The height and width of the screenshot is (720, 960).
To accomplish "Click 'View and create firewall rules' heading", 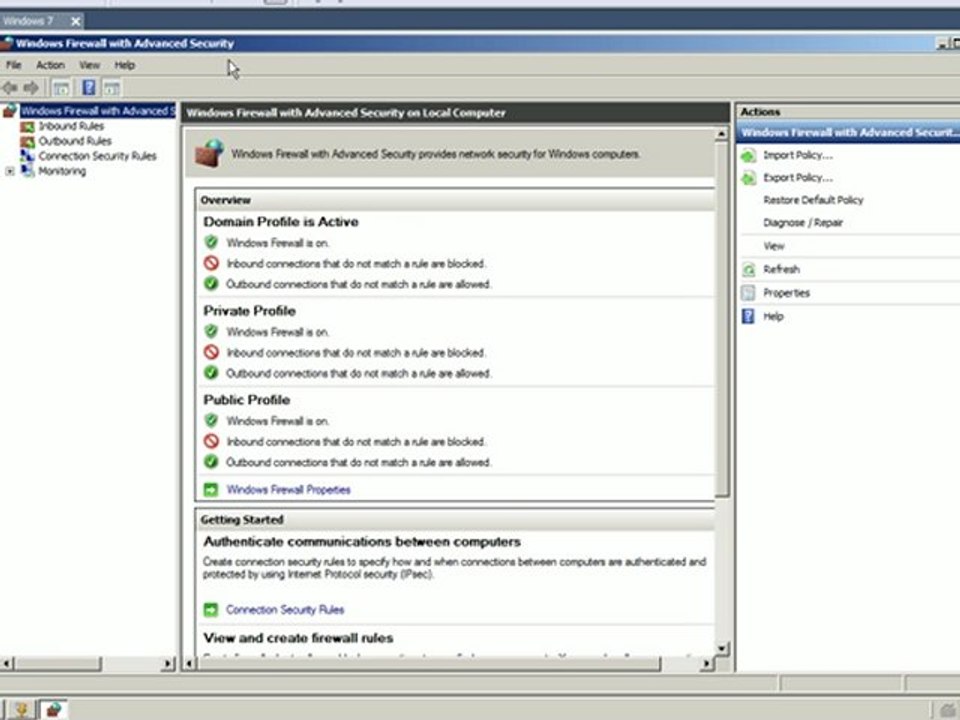I will pyautogui.click(x=298, y=638).
